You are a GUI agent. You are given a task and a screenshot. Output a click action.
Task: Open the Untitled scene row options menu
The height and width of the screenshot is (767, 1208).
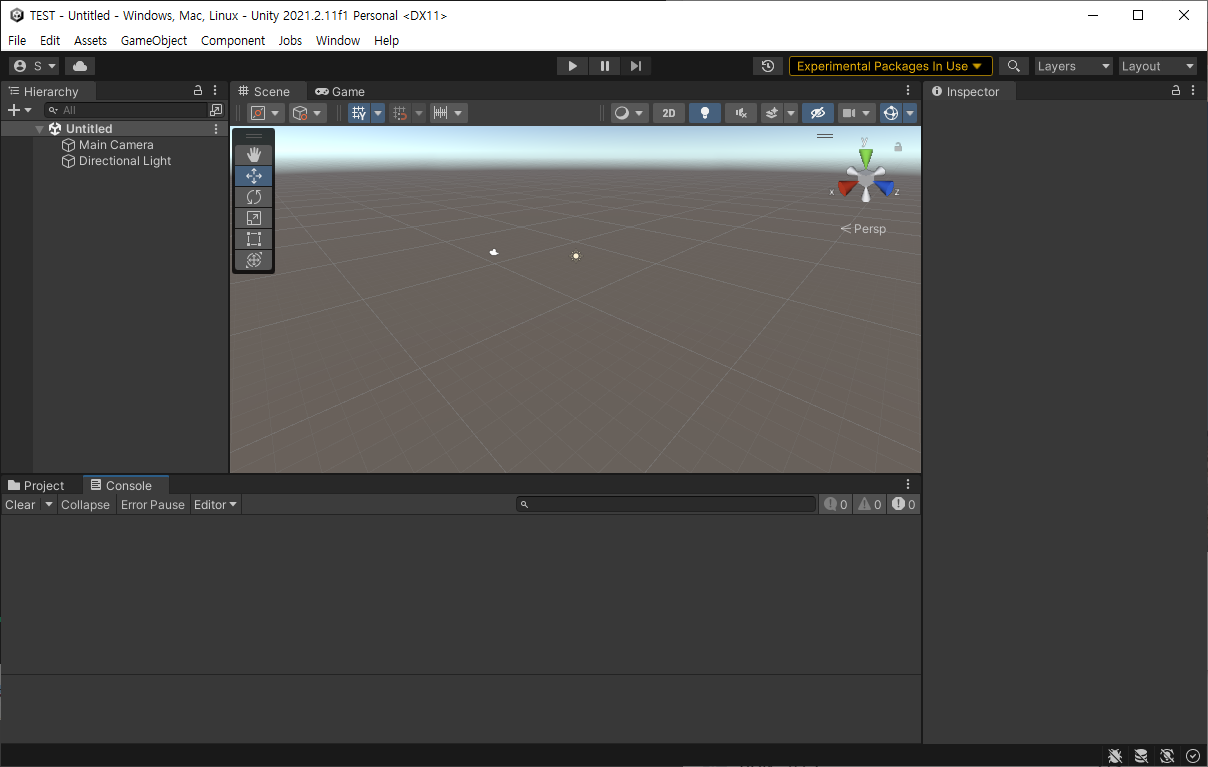pyautogui.click(x=216, y=129)
